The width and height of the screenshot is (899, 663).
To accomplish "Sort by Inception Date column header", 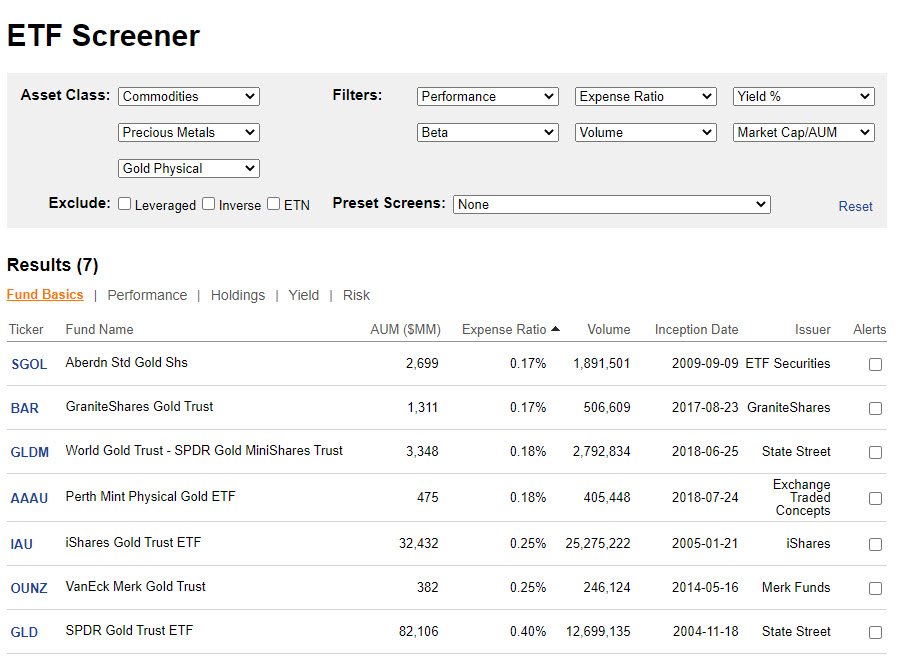I will tap(696, 329).
